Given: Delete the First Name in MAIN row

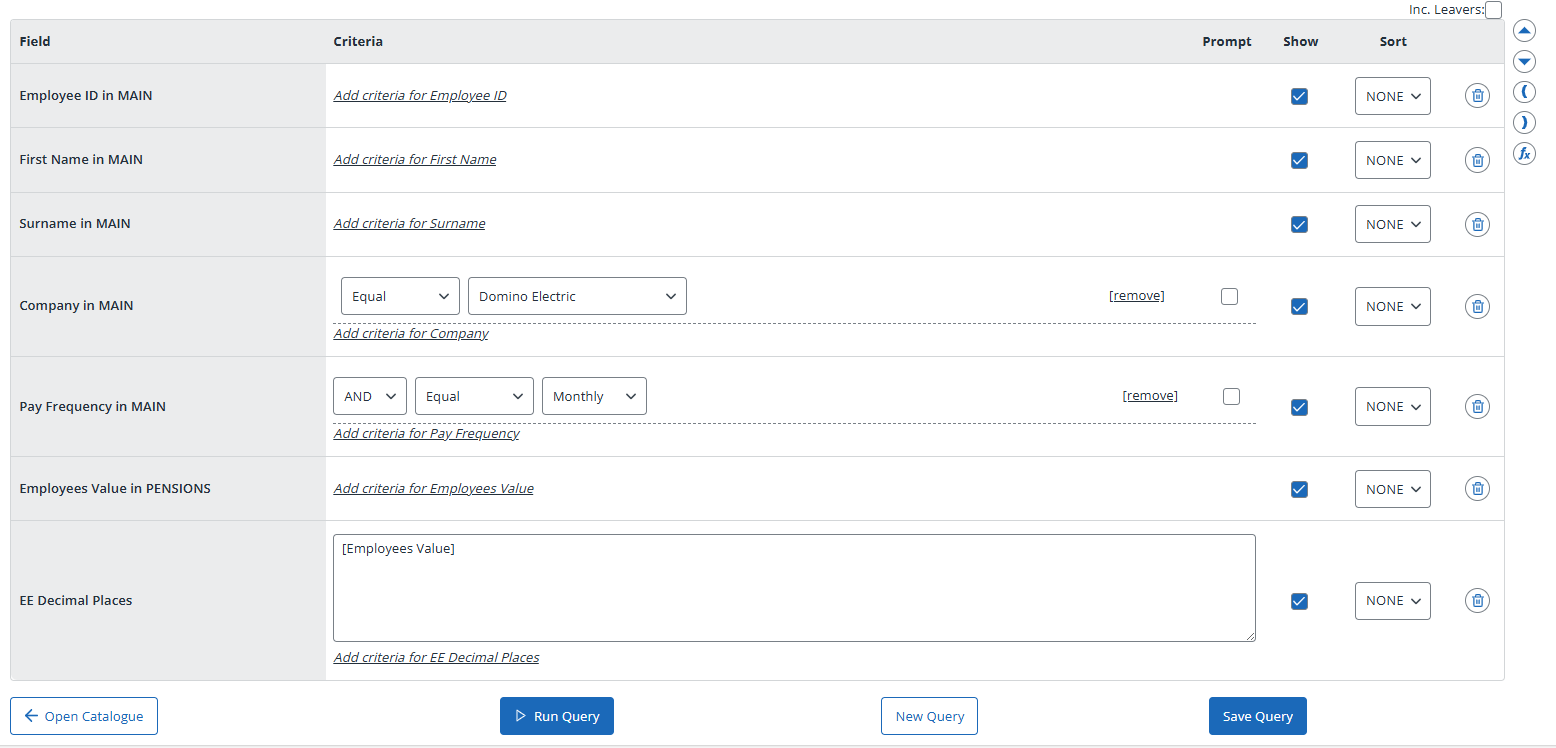Looking at the screenshot, I should pyautogui.click(x=1477, y=160).
